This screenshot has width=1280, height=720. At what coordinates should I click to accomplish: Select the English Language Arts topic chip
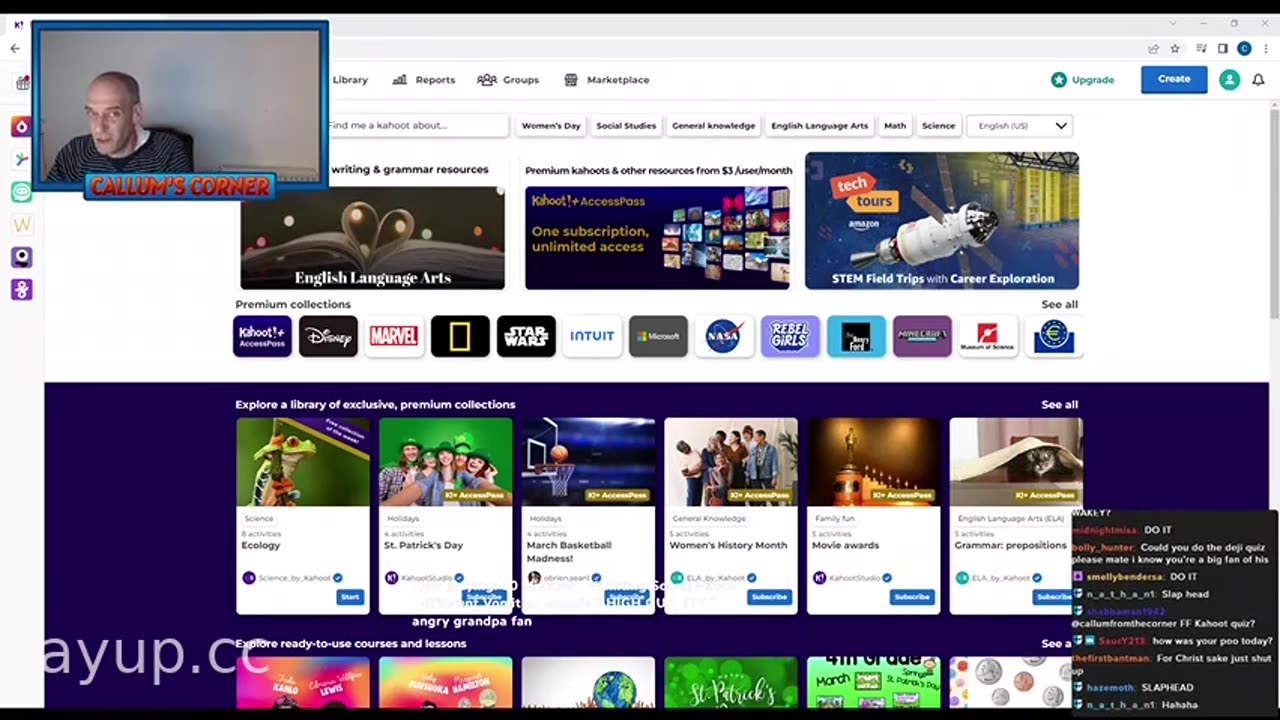[819, 126]
